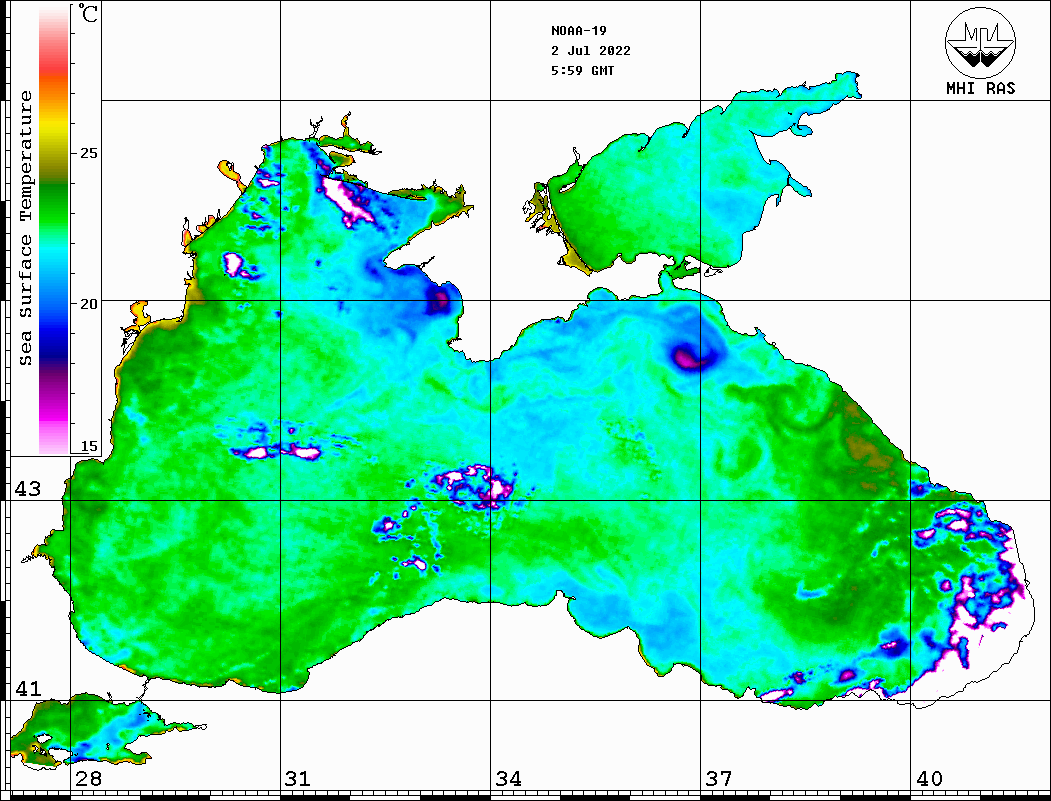Click longitude label '28'
This screenshot has height=801, width=1051.
coord(88,779)
